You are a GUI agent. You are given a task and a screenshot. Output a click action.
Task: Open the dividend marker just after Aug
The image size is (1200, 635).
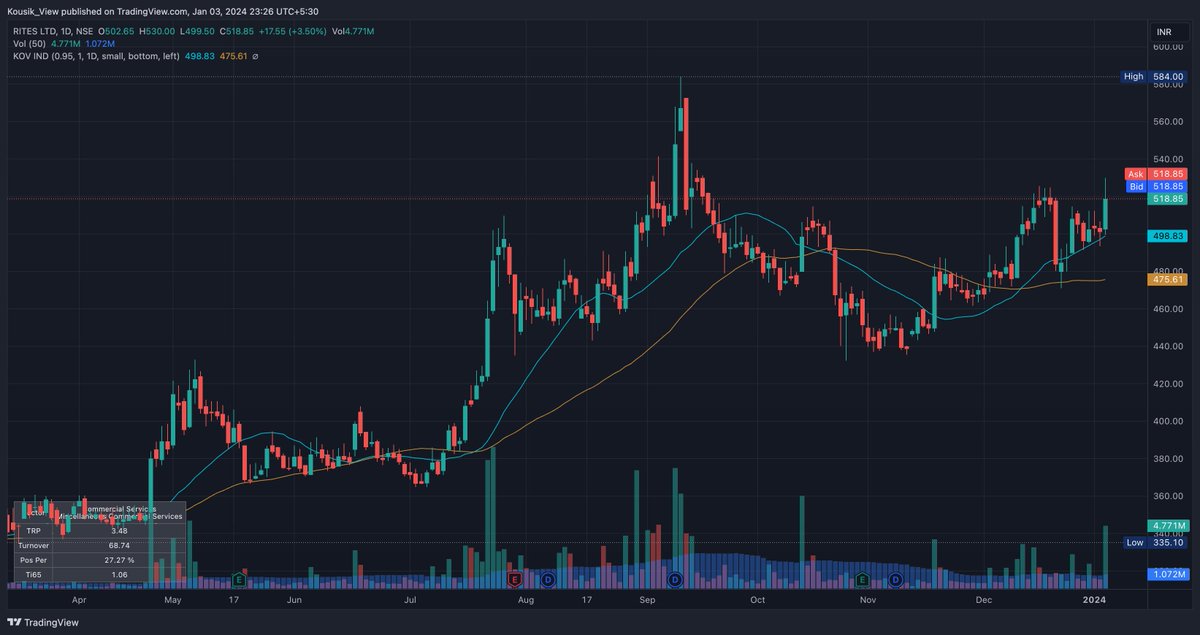click(547, 579)
